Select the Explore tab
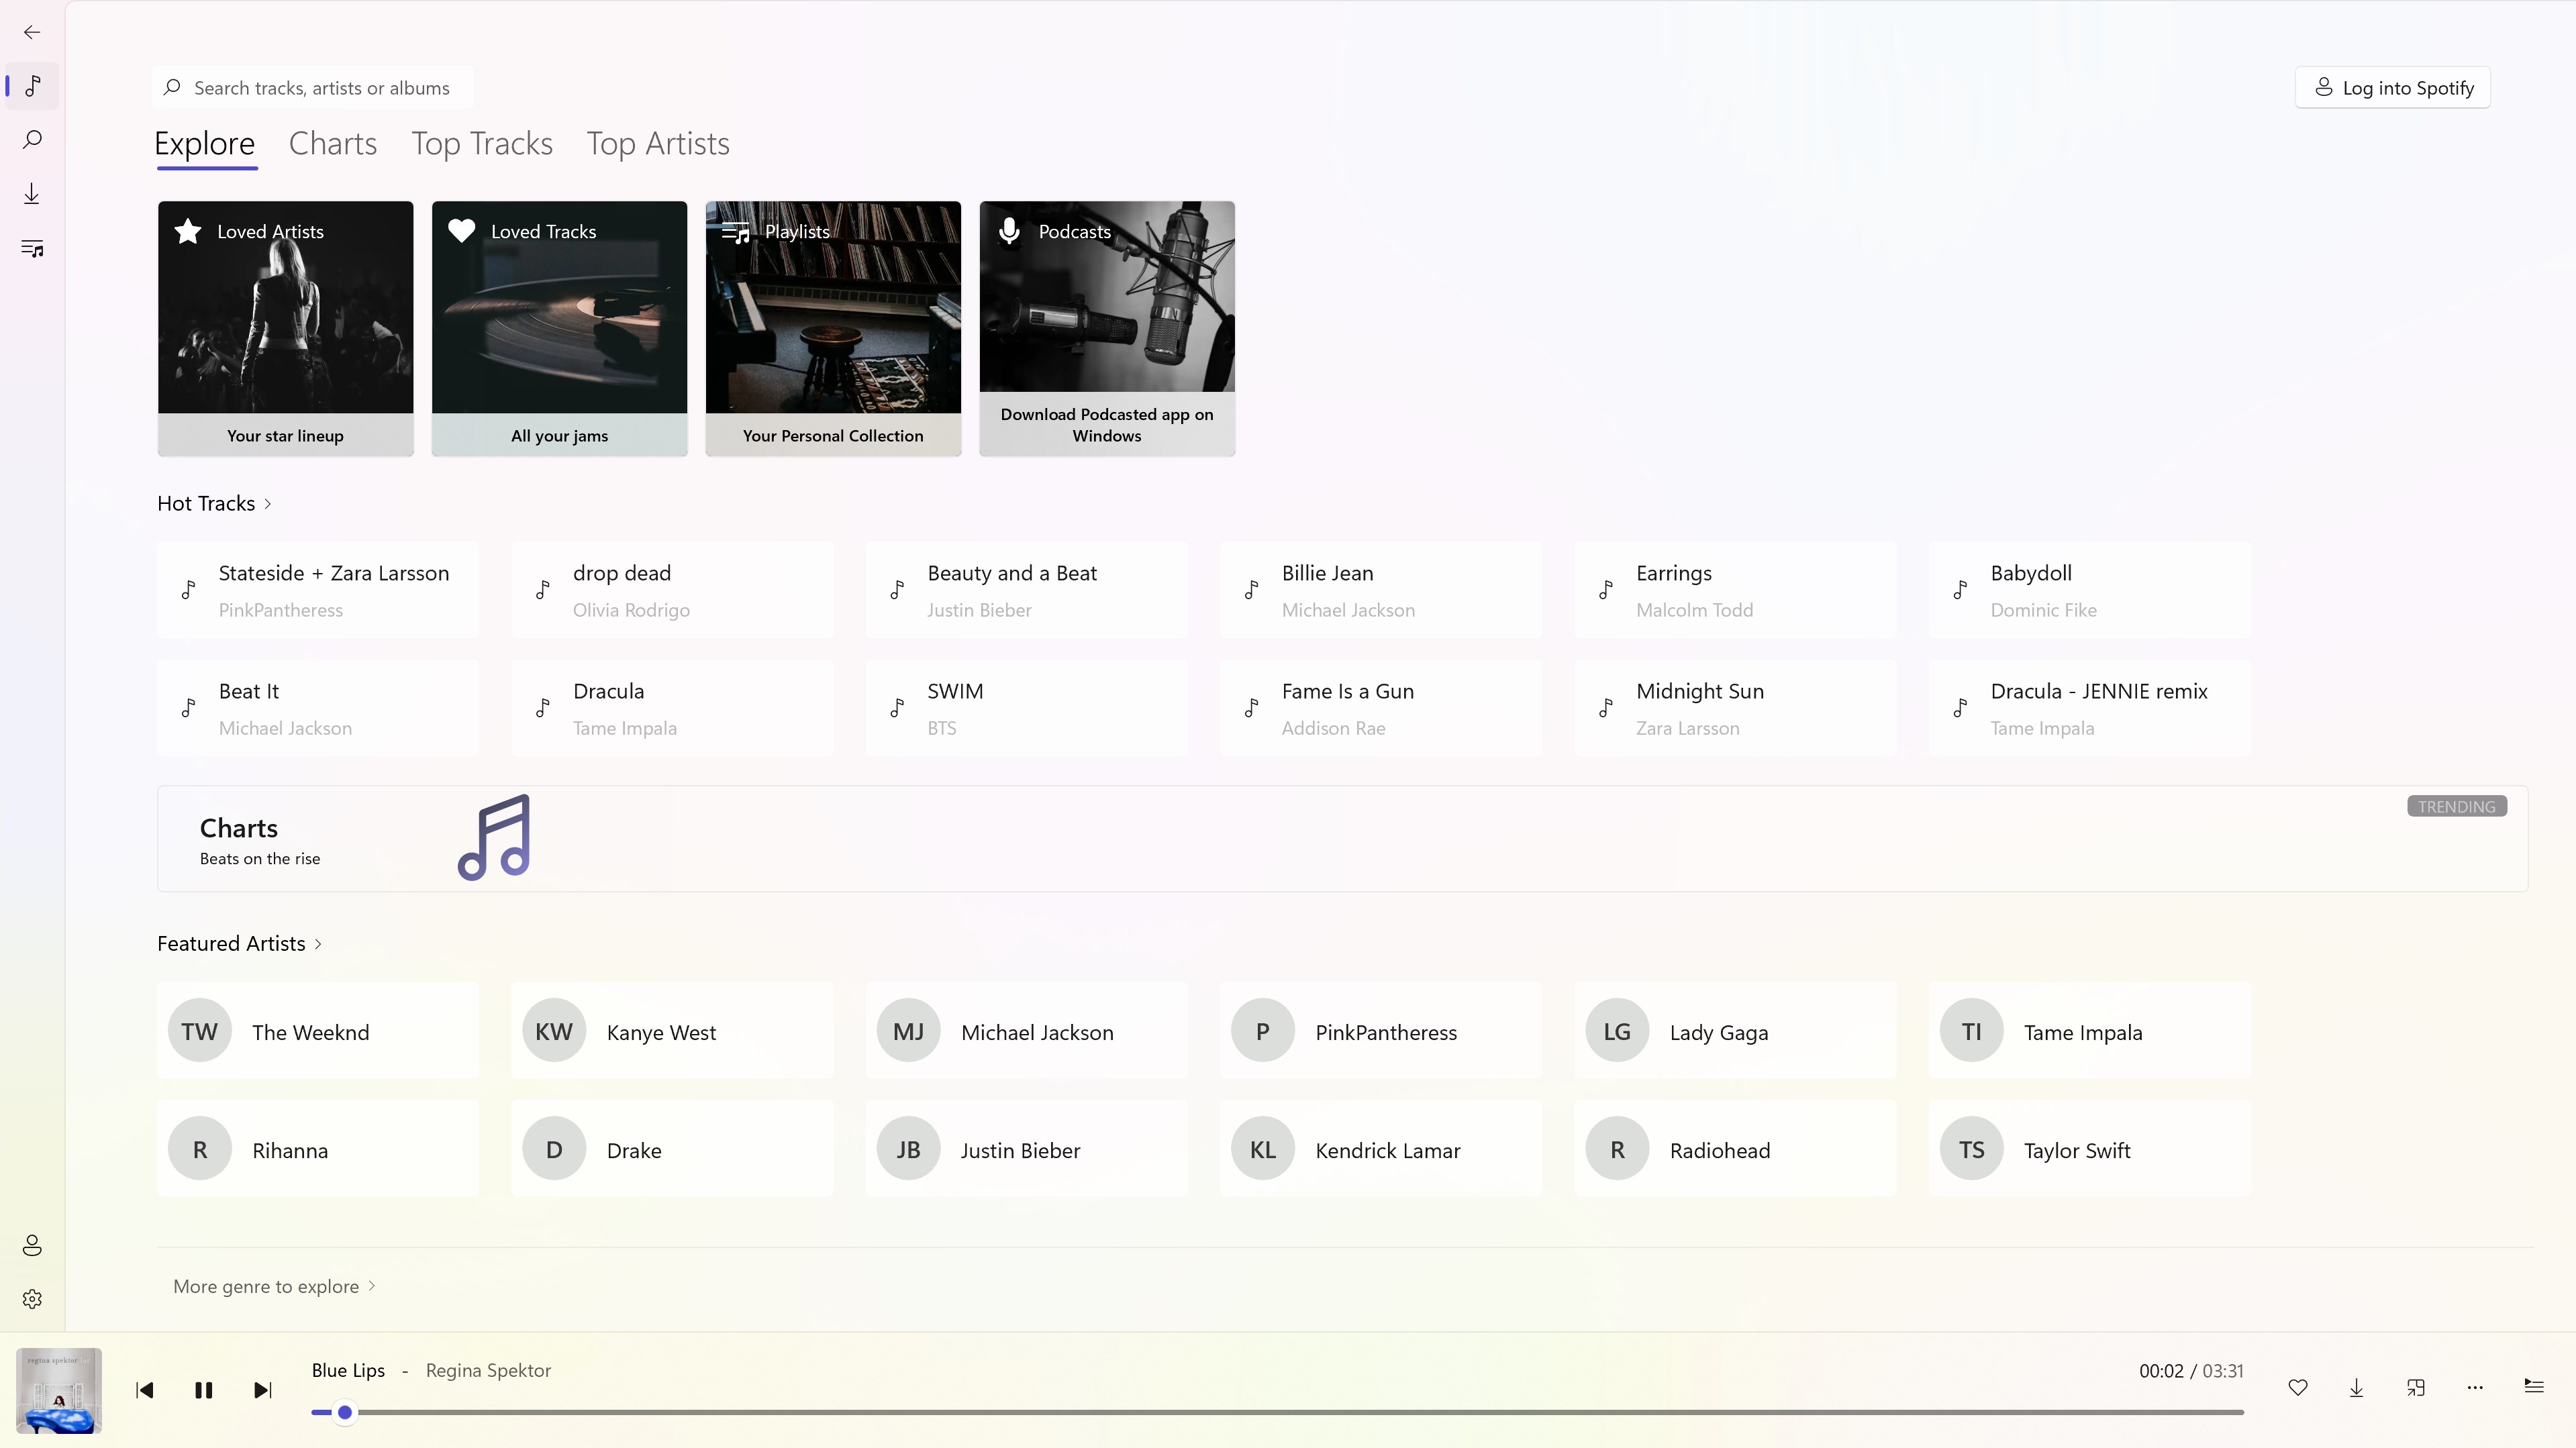This screenshot has height=1448, width=2576. (x=205, y=144)
